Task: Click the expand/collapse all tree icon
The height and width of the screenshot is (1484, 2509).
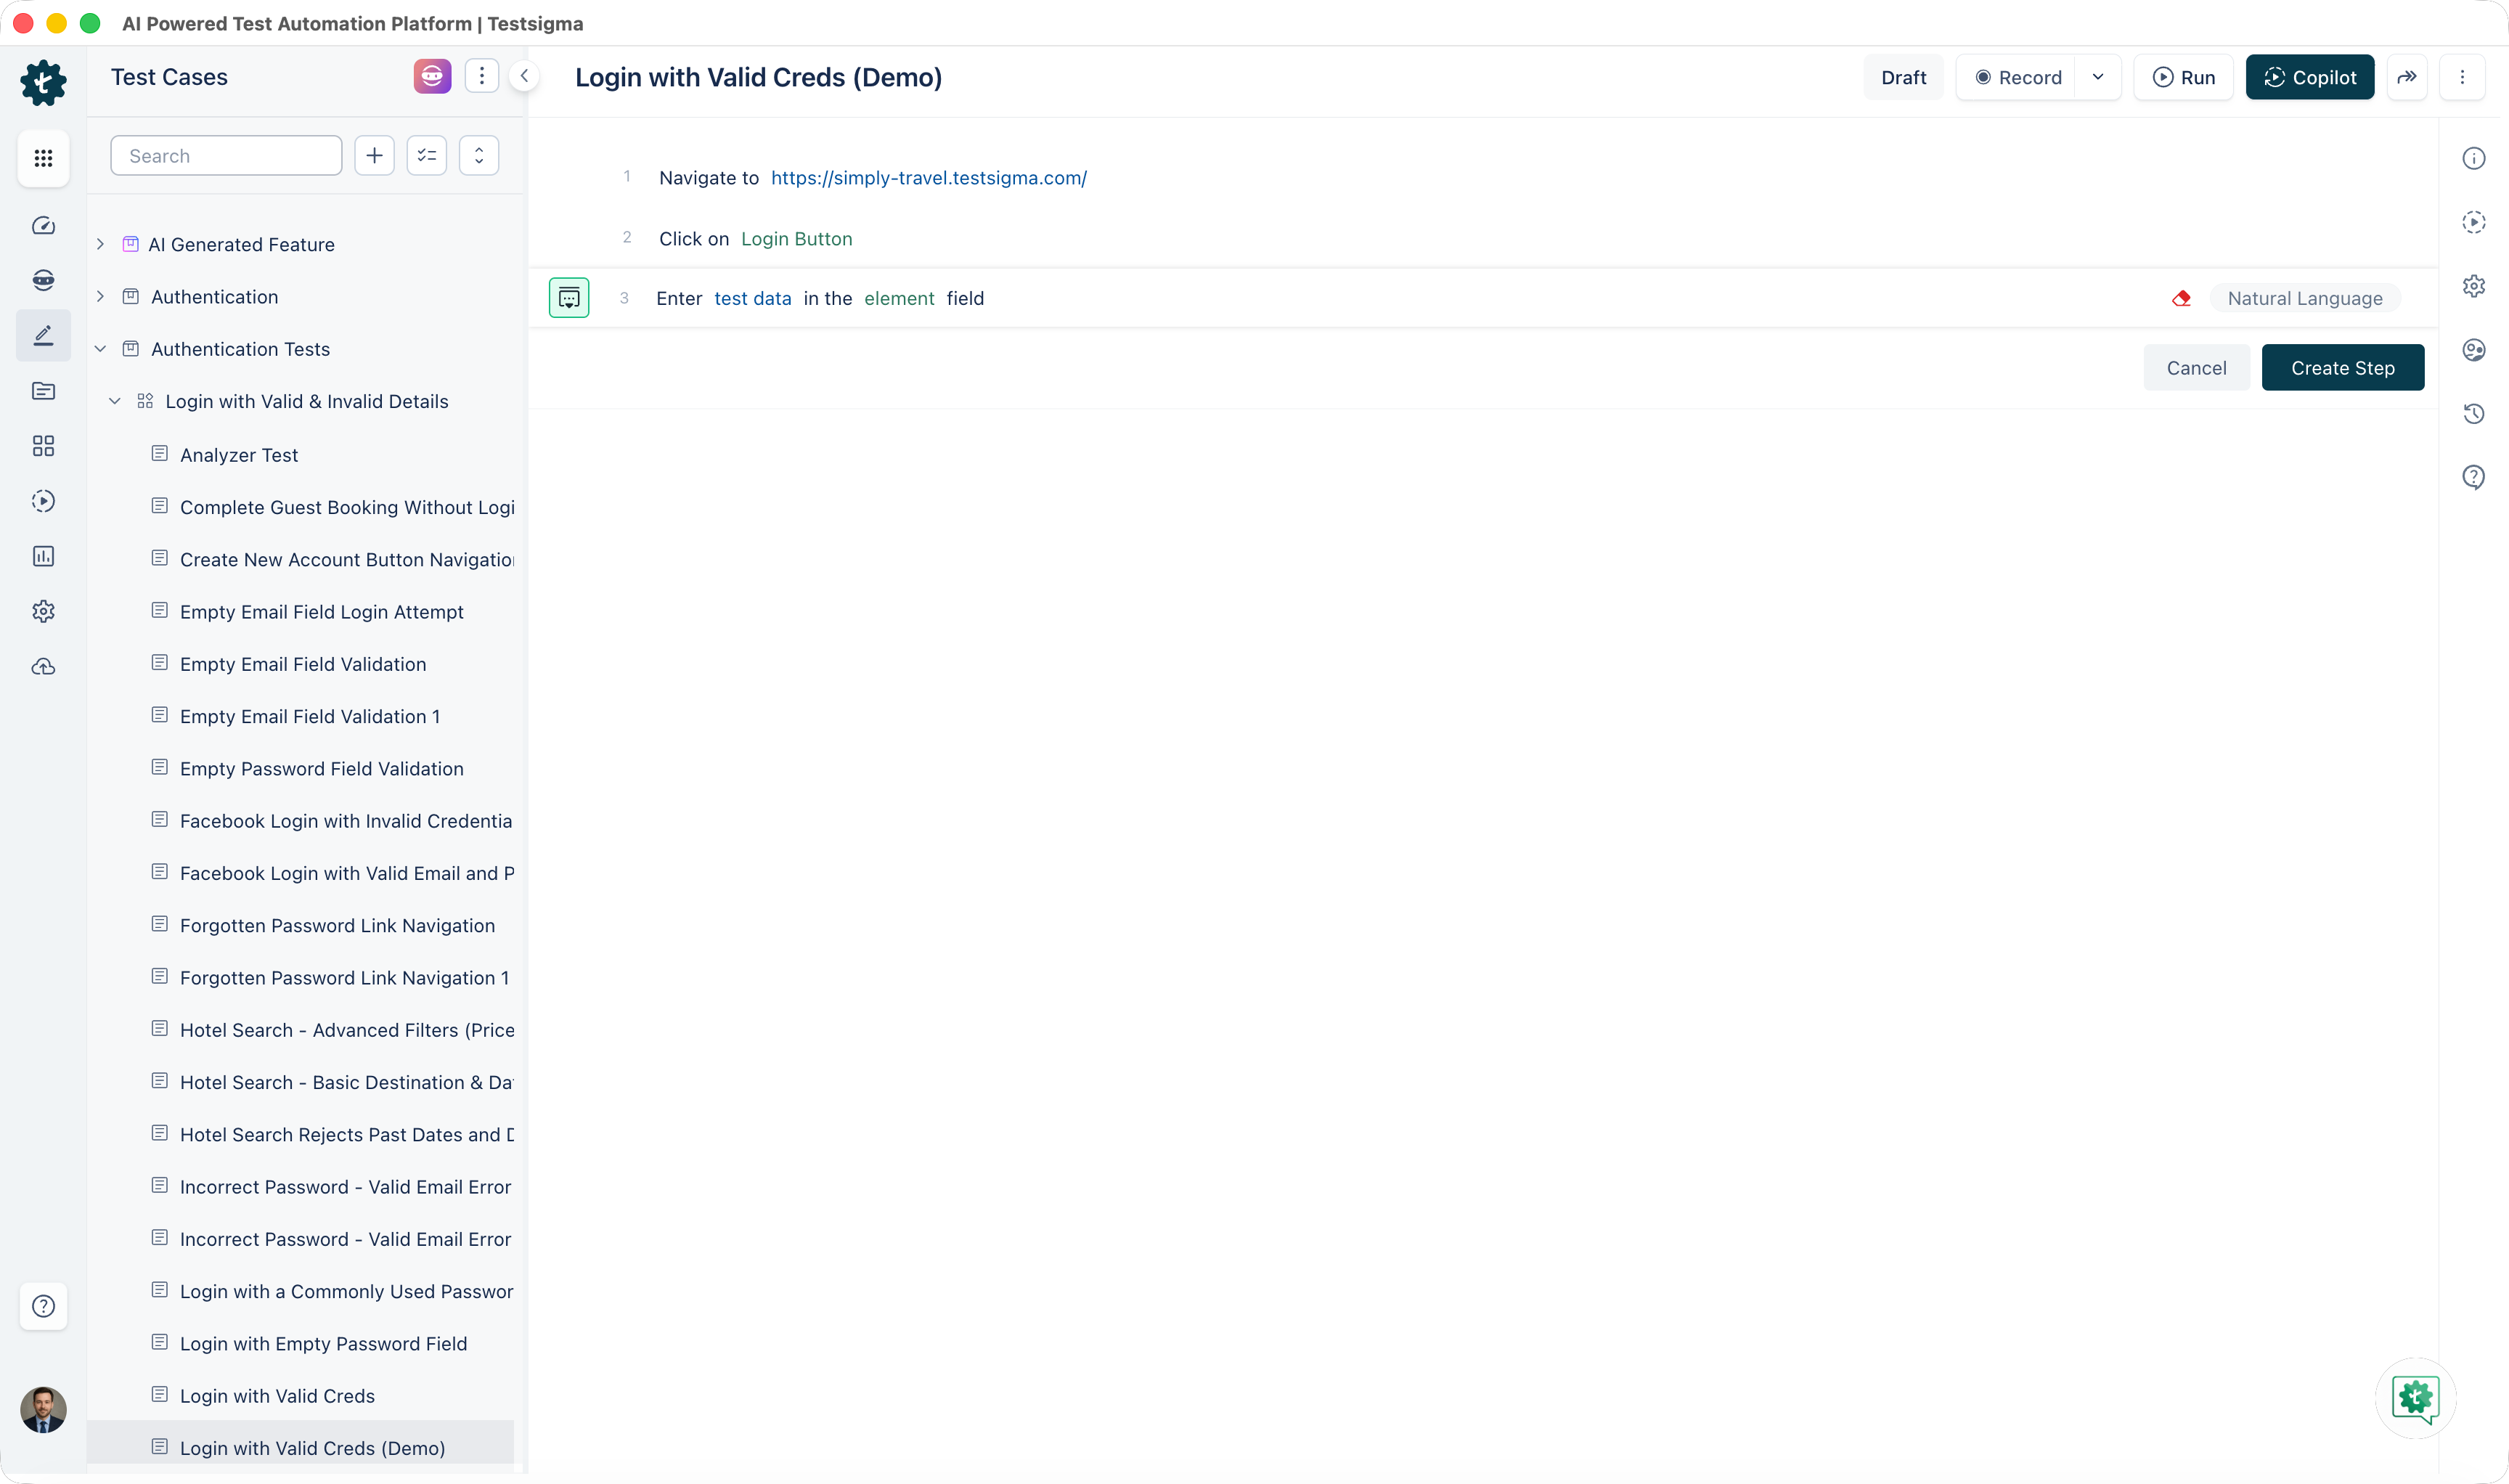Action: [479, 156]
